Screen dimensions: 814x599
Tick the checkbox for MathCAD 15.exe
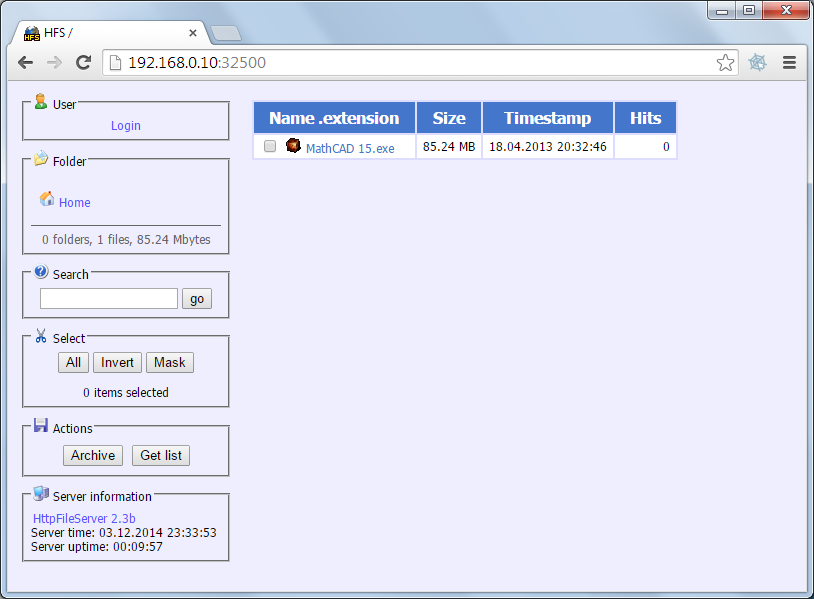(x=270, y=146)
